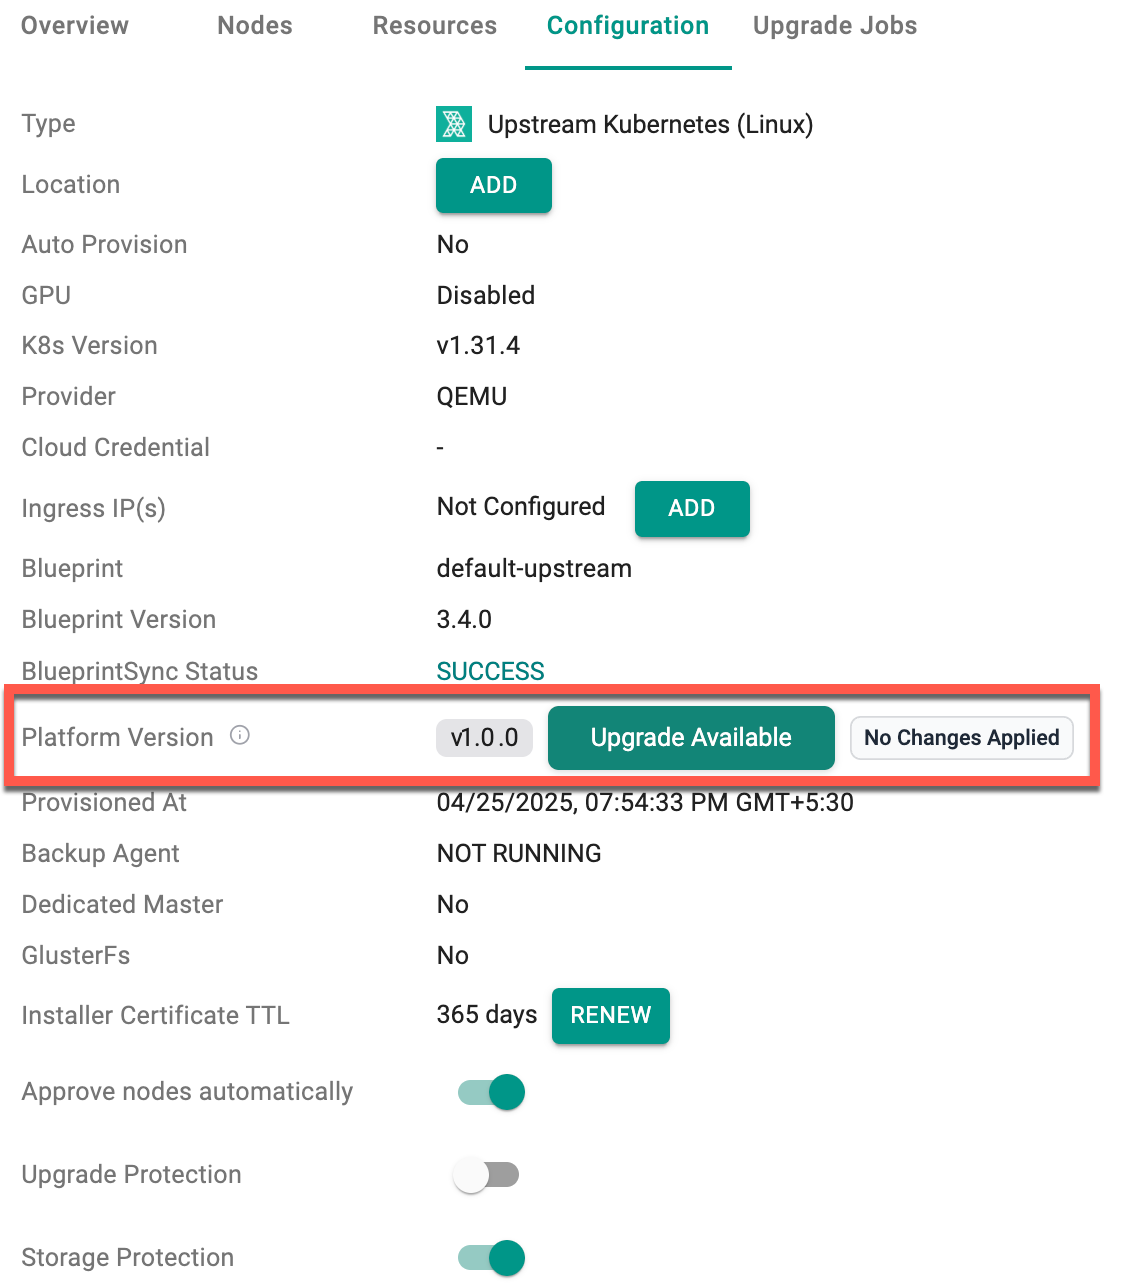
Task: Click the Upstream Kubernetes type icon
Action: tap(454, 124)
